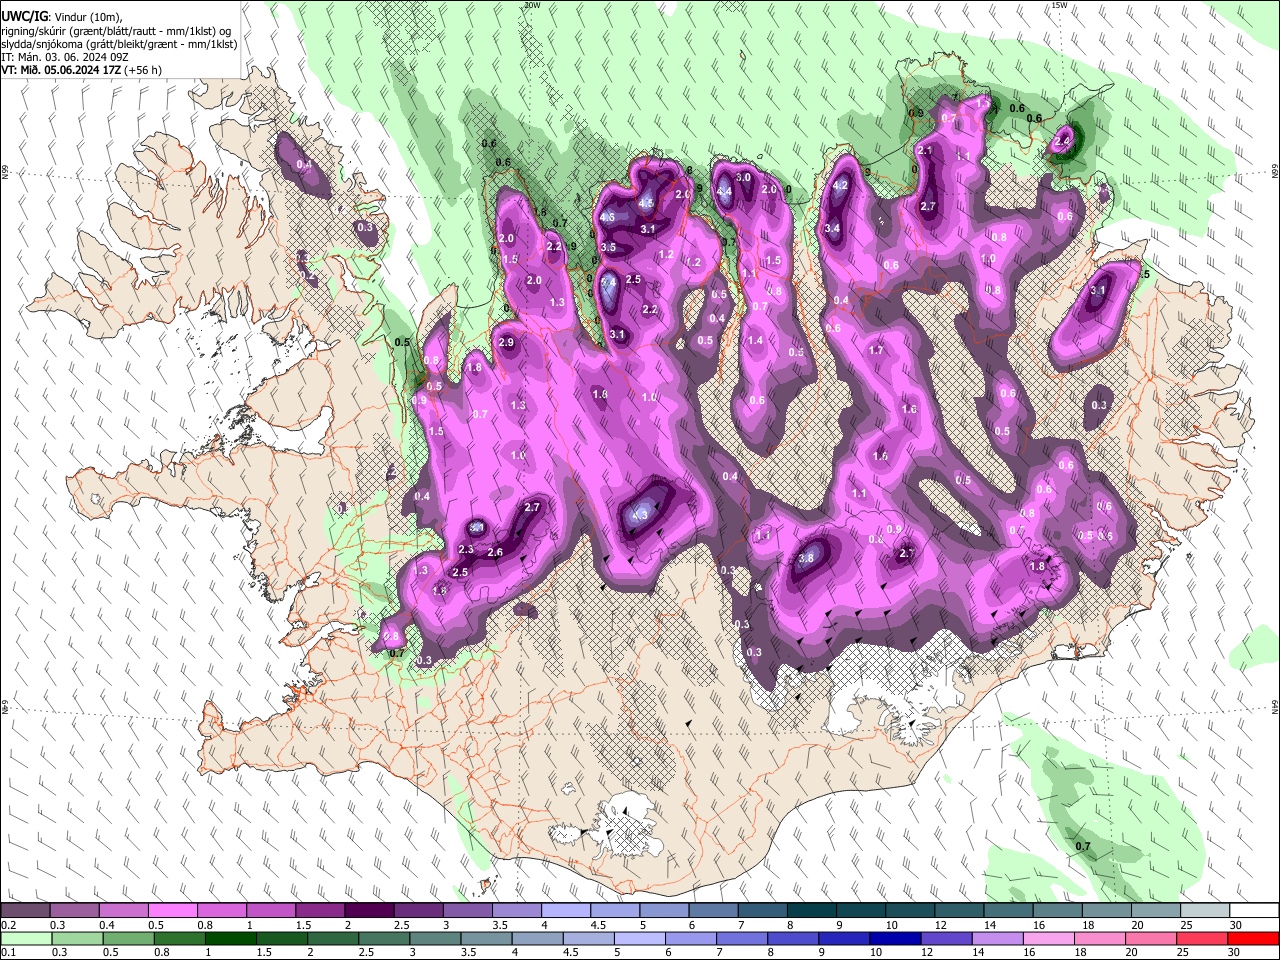Click the '4.2' precipitation value on the map
This screenshot has height=960, width=1280.
coord(840,185)
